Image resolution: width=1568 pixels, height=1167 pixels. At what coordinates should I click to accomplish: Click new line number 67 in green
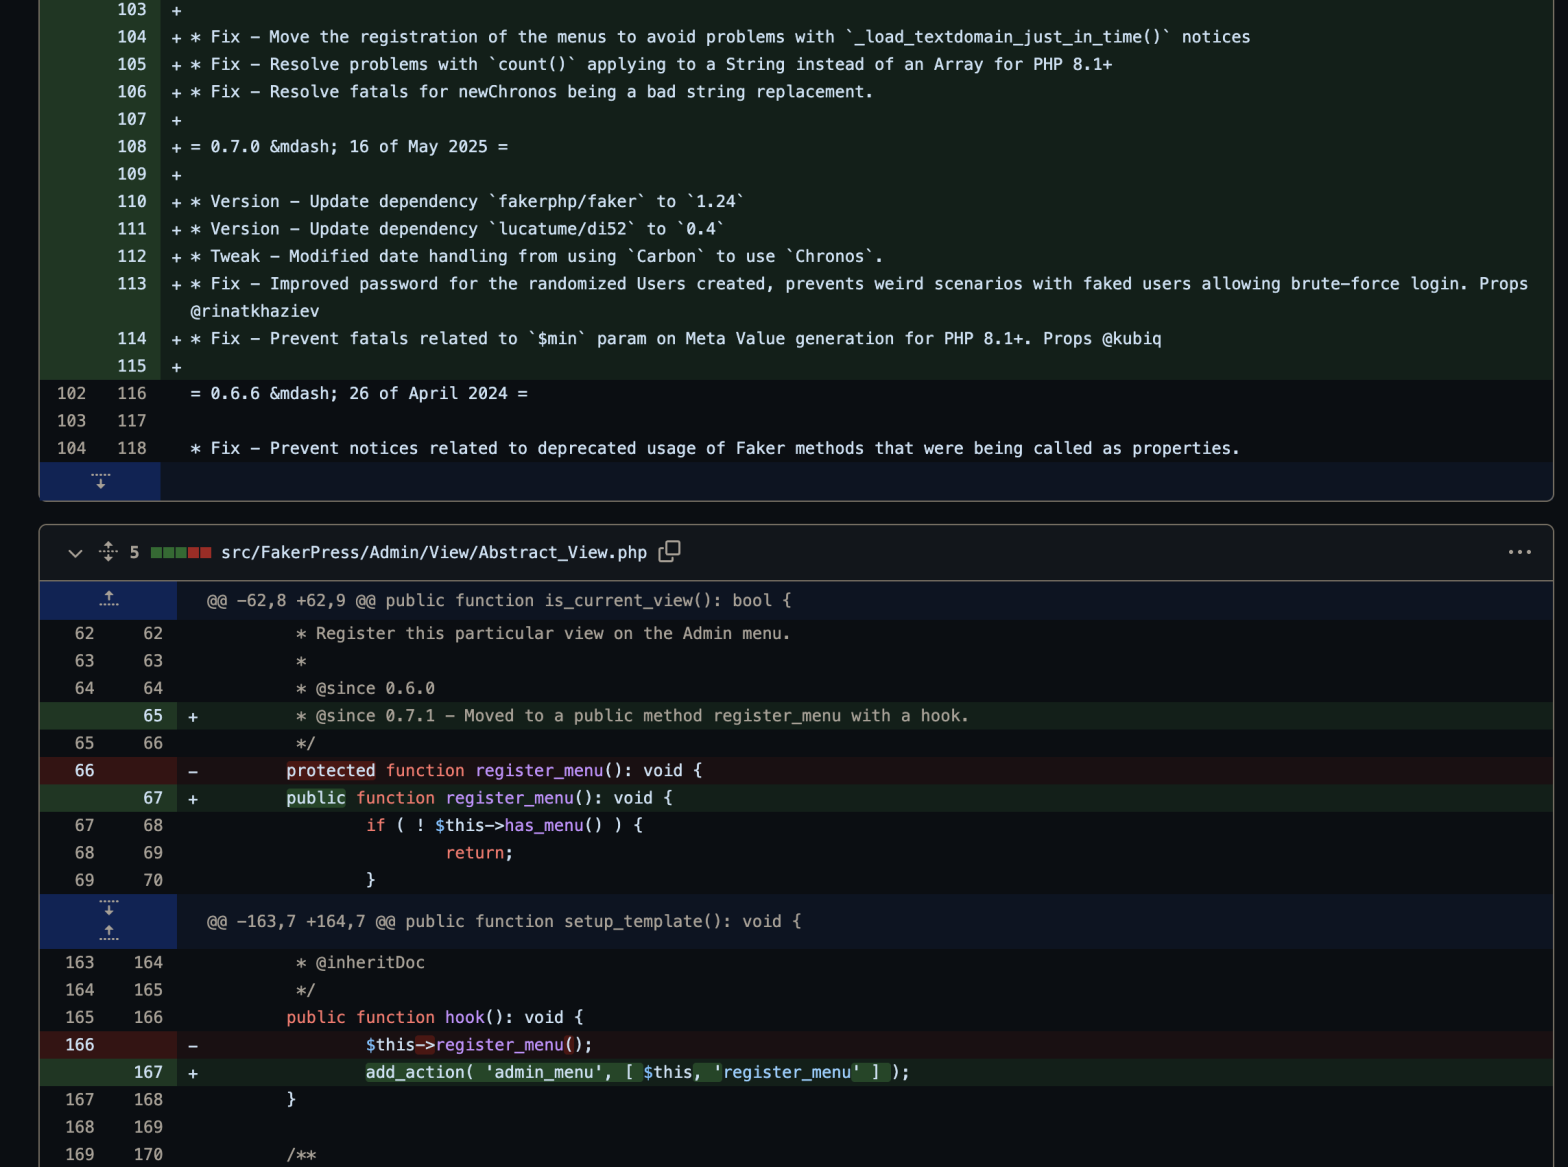(x=153, y=798)
